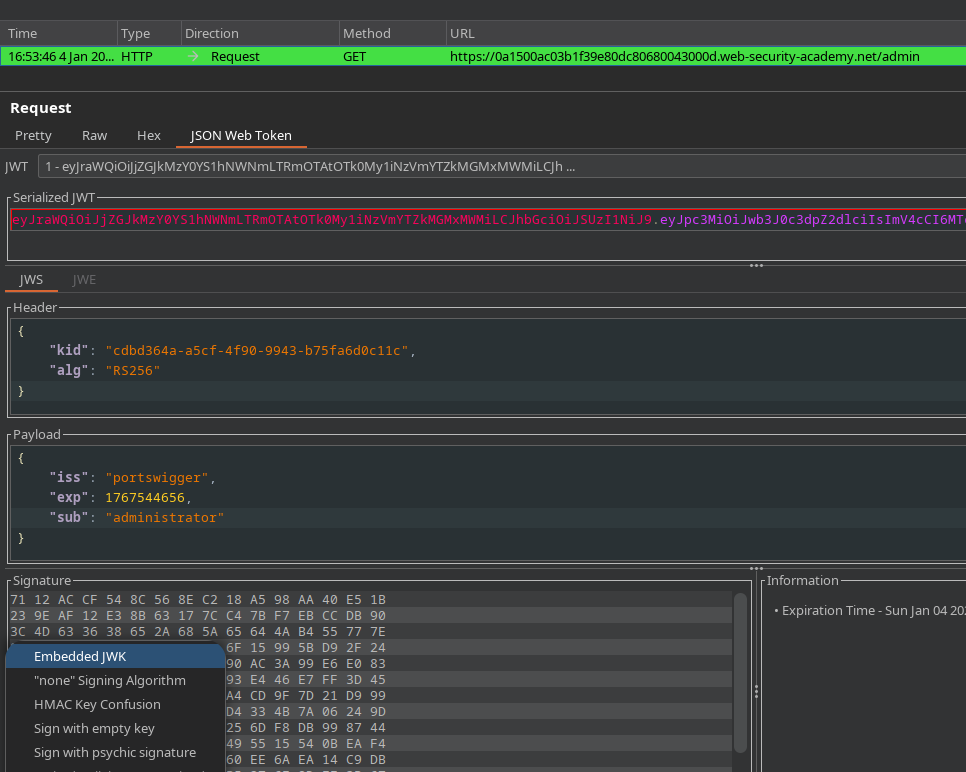Choose HMAC Key Confusion attack
966x772 pixels.
tap(97, 704)
